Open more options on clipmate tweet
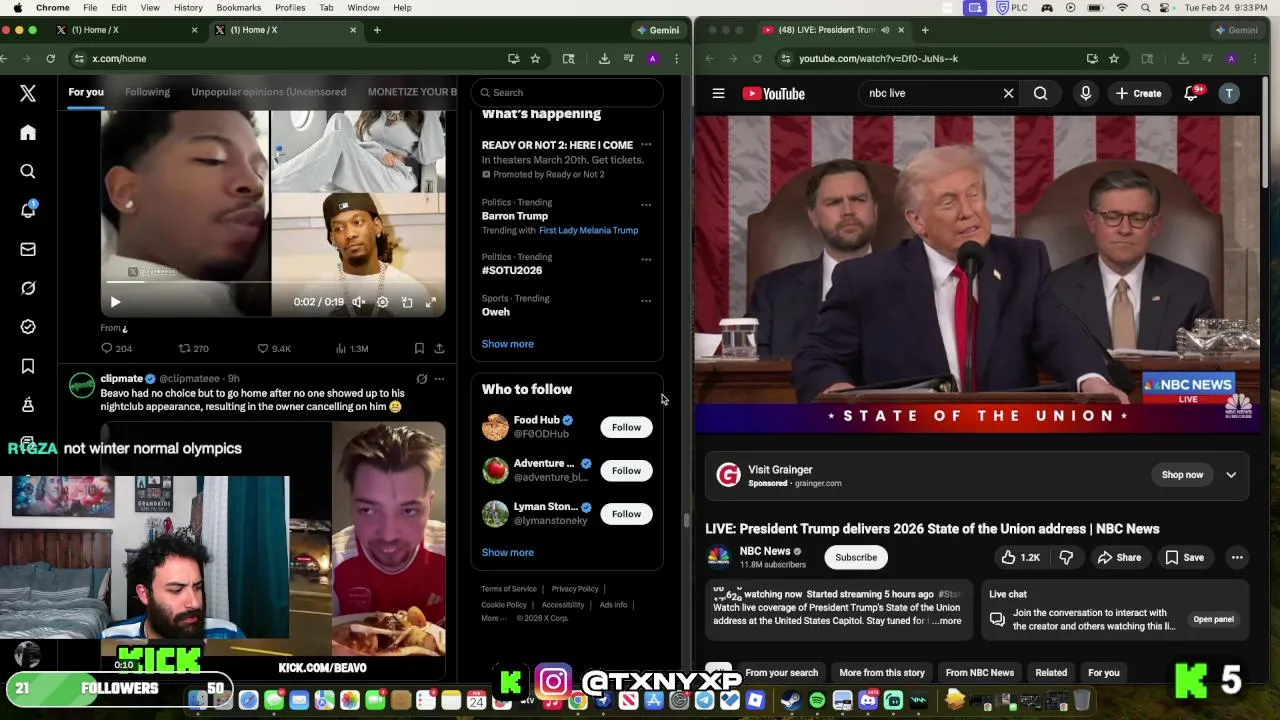This screenshot has width=1280, height=720. pyautogui.click(x=439, y=379)
